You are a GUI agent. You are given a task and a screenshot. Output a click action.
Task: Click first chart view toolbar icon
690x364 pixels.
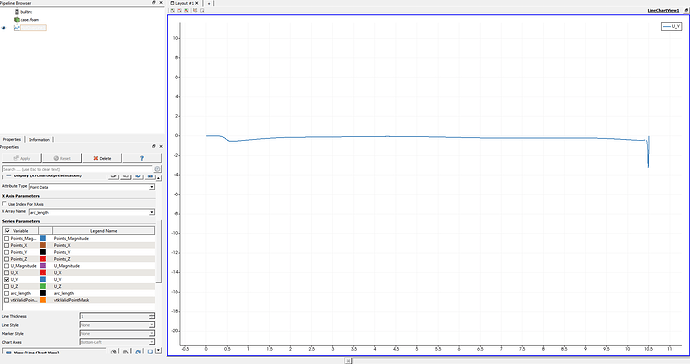172,10
